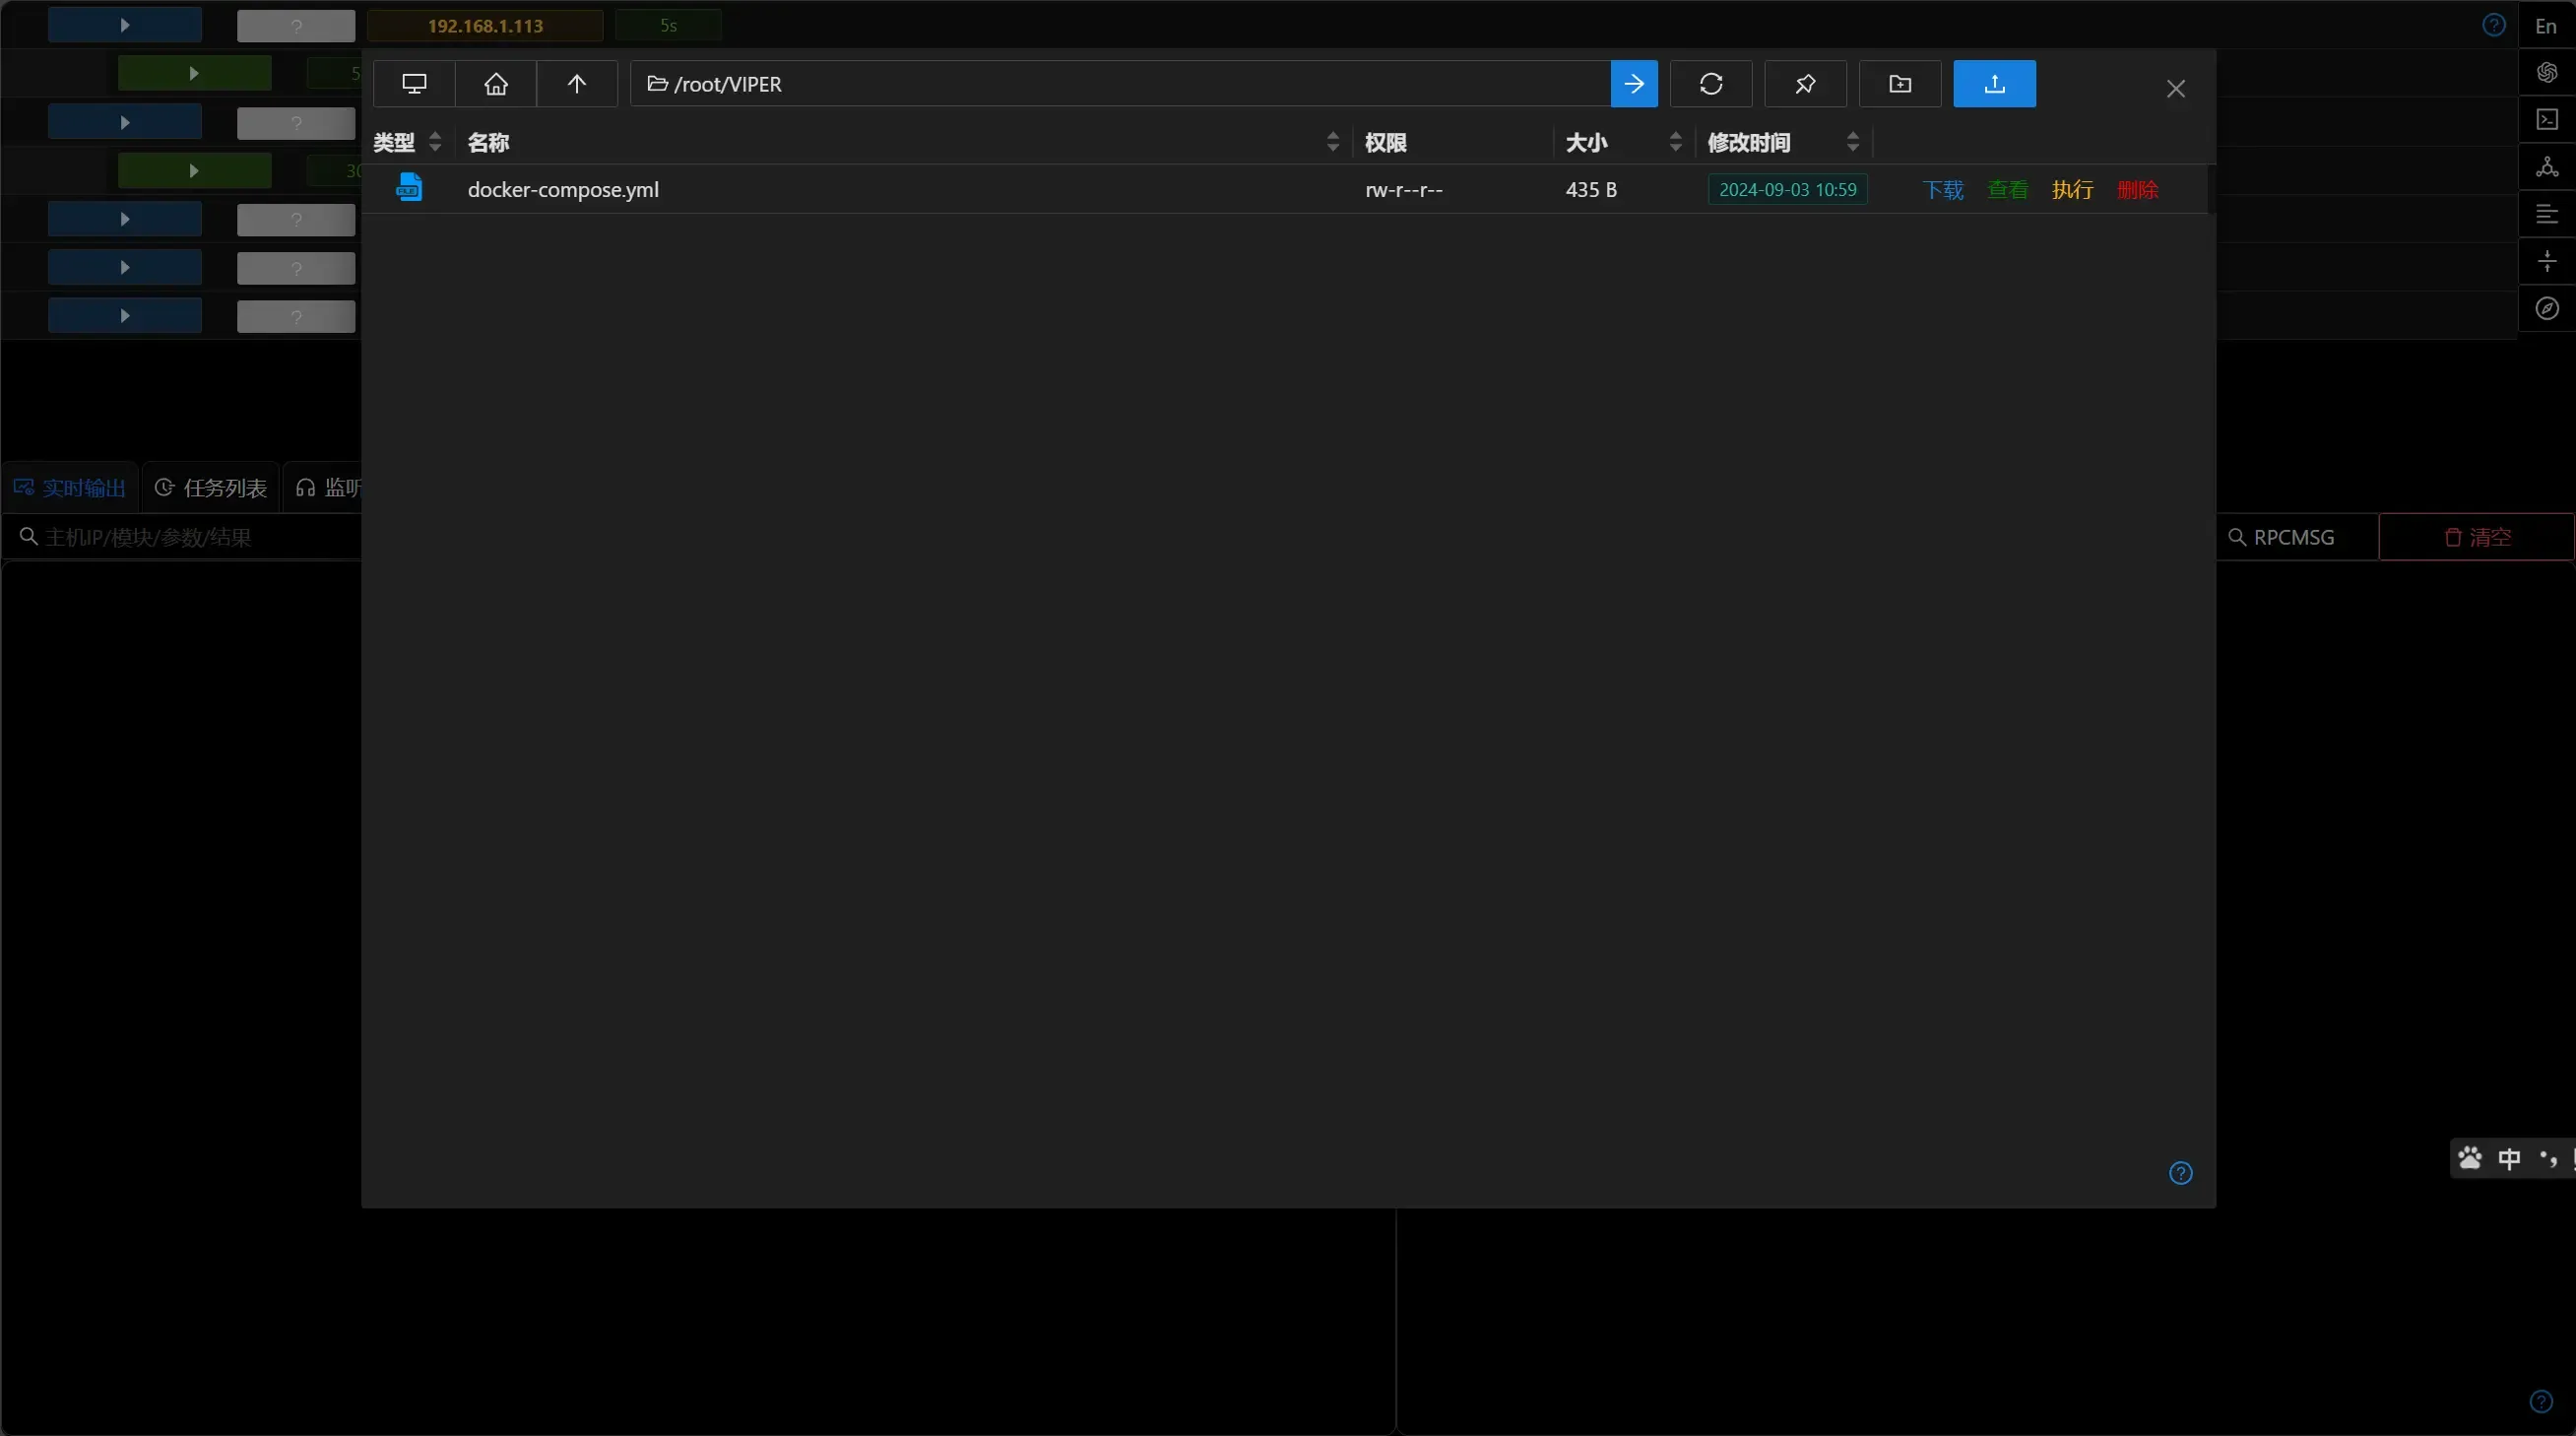Viewport: 2576px width, 1436px height.
Task: Click the blue help icon beside the En button
Action: pyautogui.click(x=2494, y=25)
